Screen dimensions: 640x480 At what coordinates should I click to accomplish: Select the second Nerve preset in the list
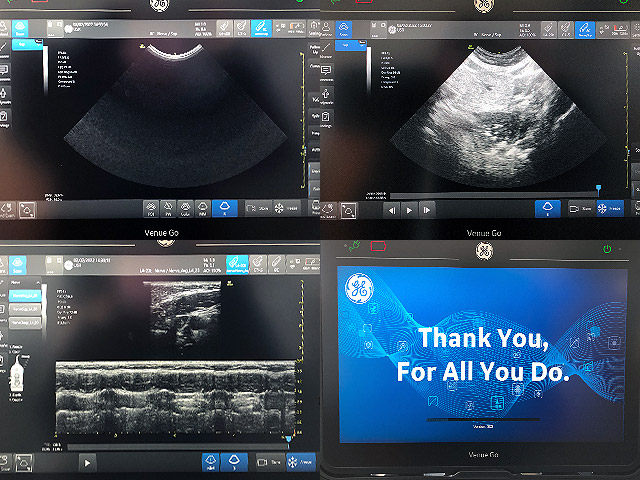click(x=25, y=309)
